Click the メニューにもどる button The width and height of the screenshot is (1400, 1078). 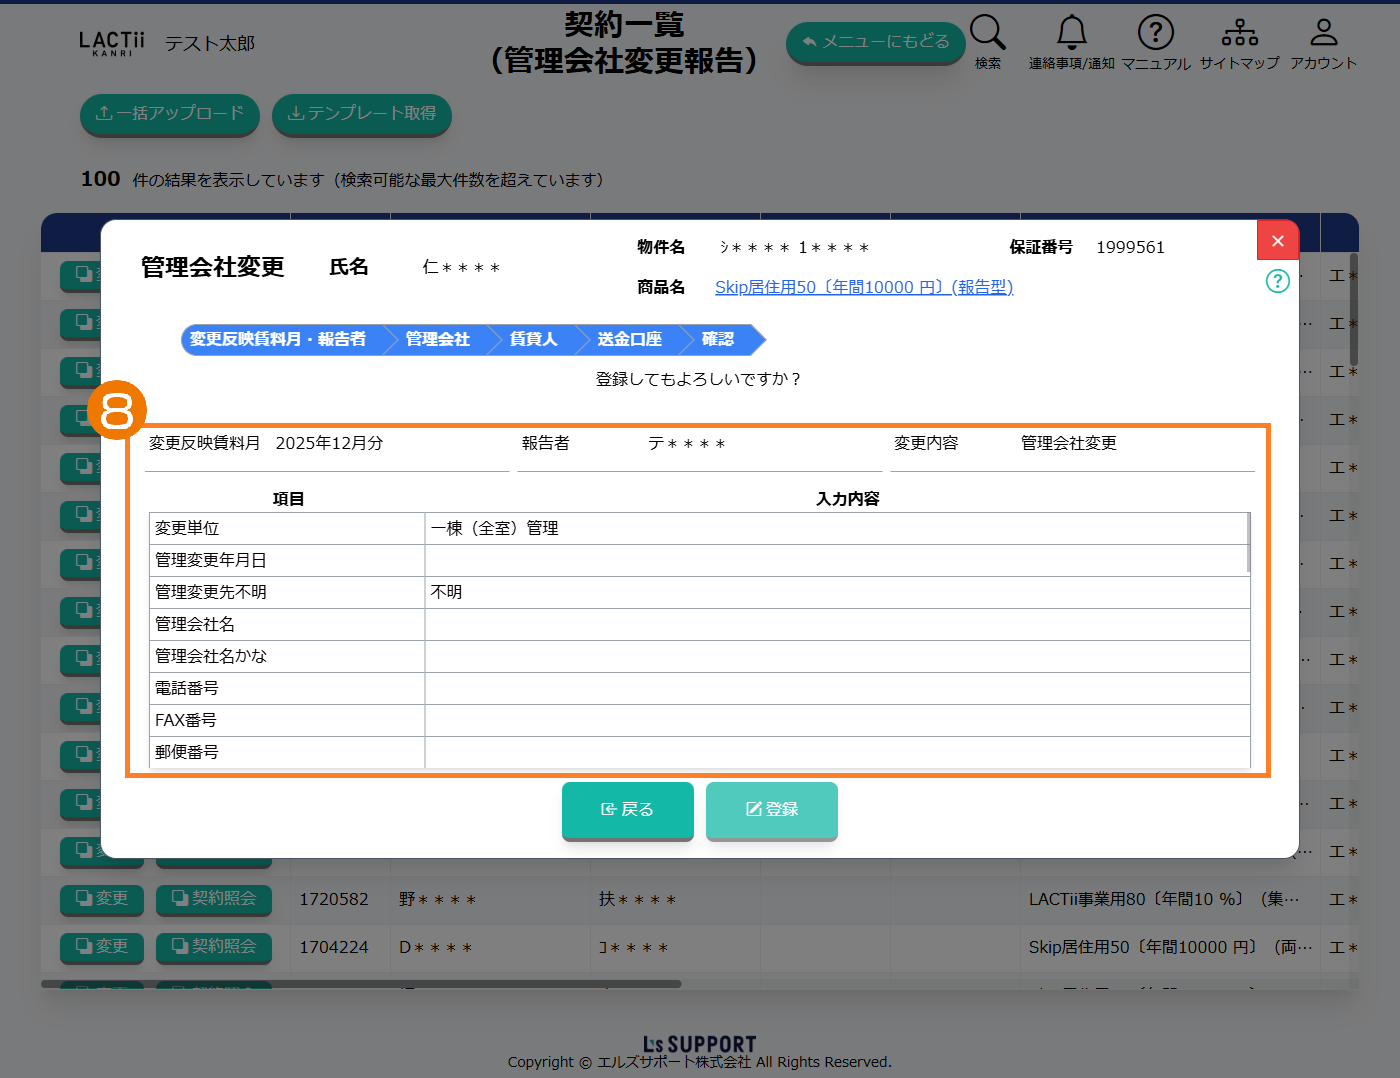pos(875,42)
